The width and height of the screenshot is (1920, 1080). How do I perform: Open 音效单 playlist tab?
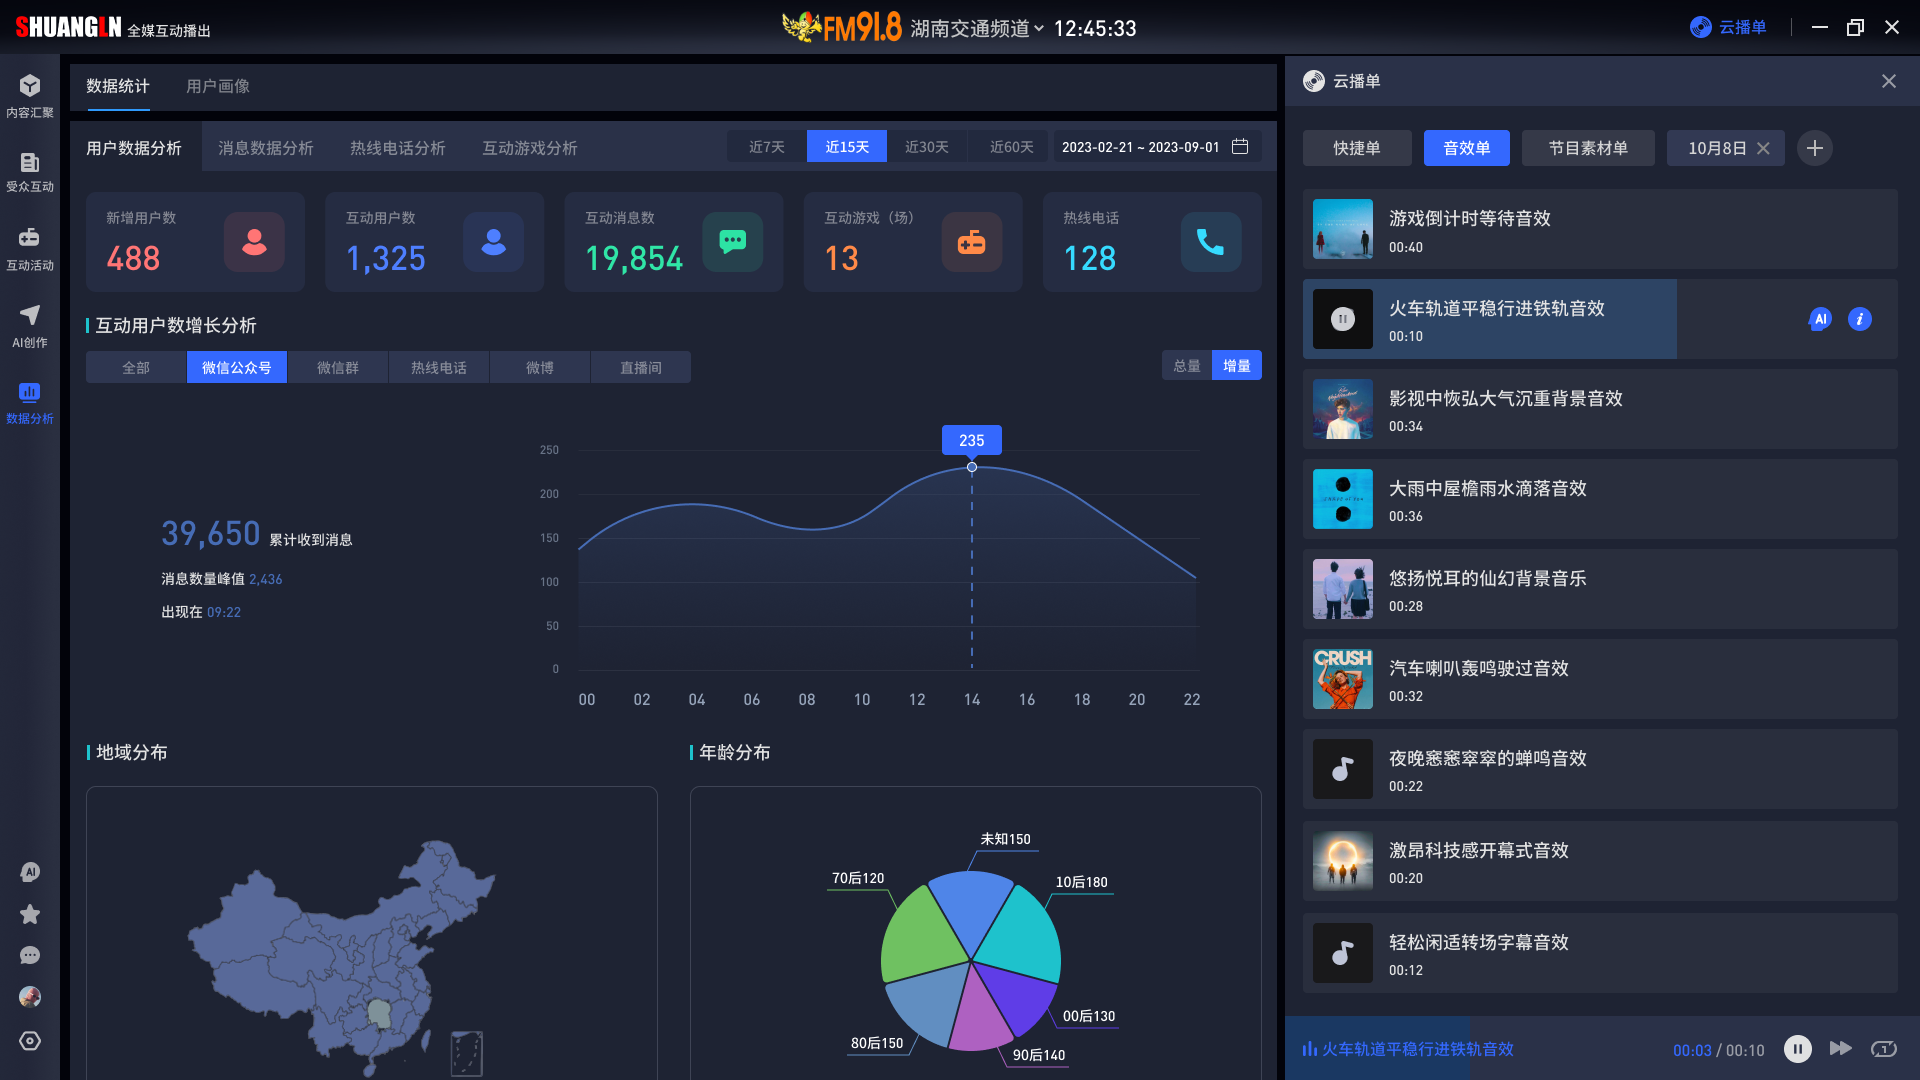1467,148
